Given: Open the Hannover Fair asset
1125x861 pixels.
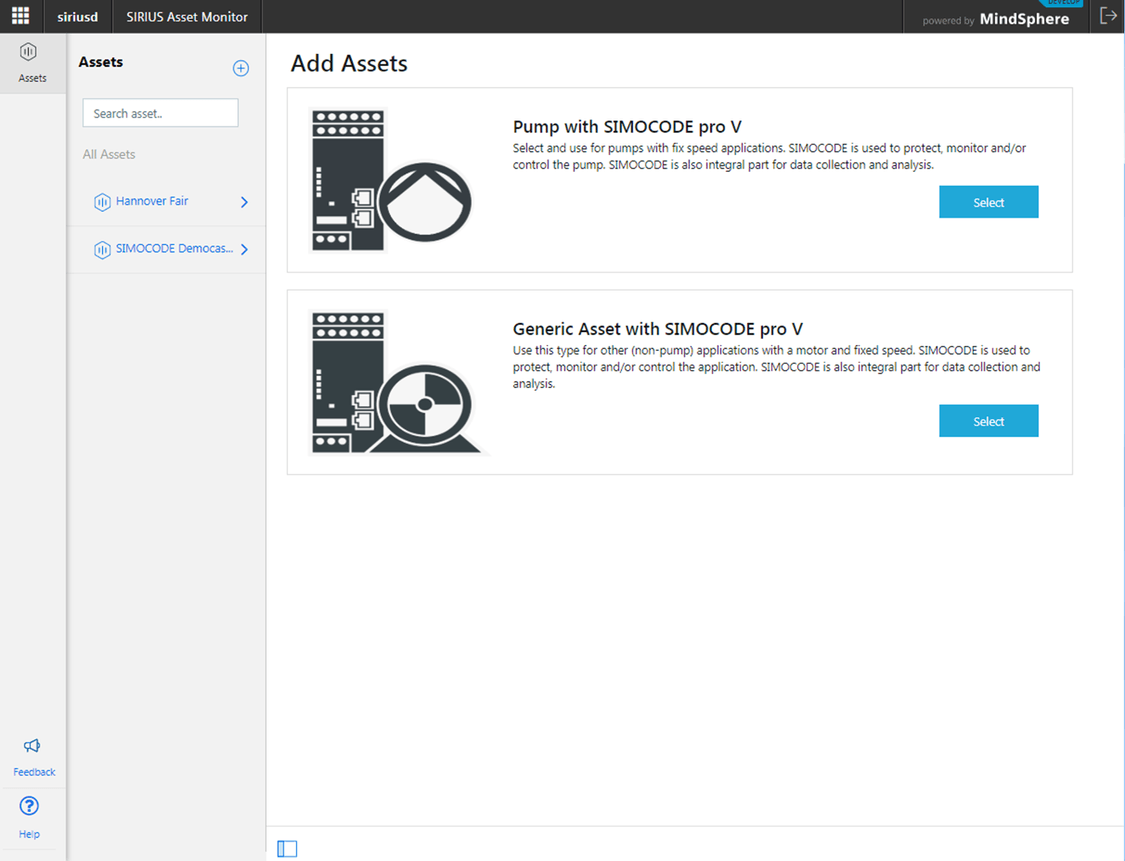Looking at the screenshot, I should tap(166, 202).
